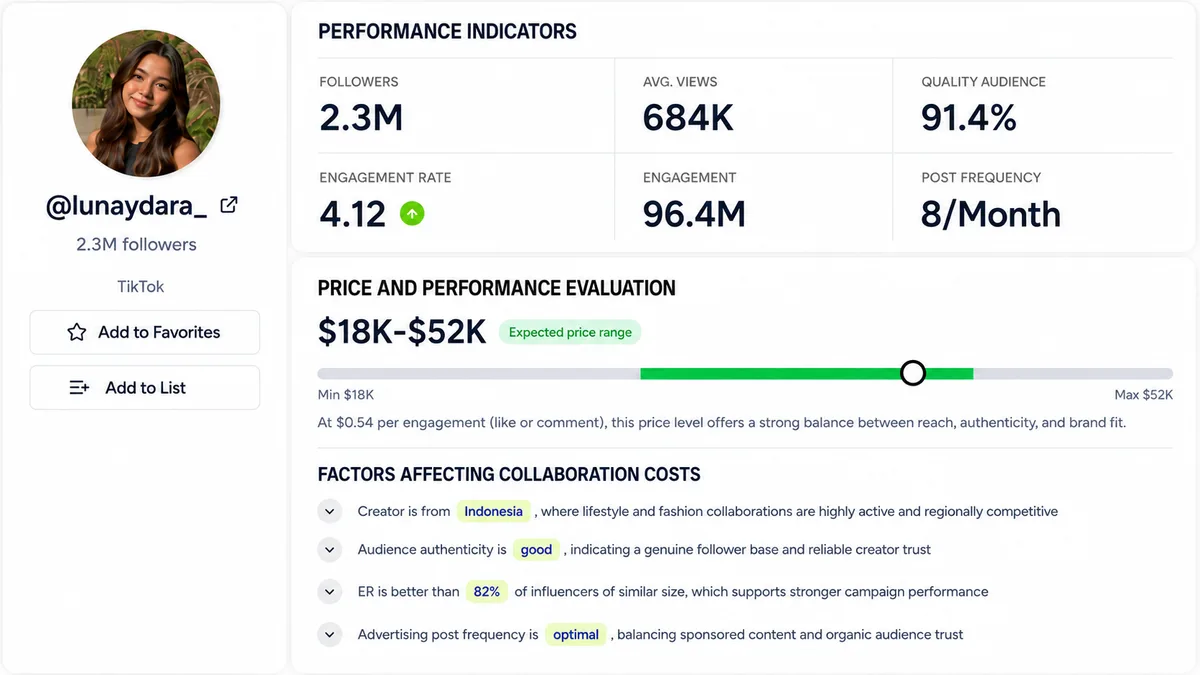Click the Max $52K label
Viewport: 1200px width, 675px height.
coord(1144,395)
